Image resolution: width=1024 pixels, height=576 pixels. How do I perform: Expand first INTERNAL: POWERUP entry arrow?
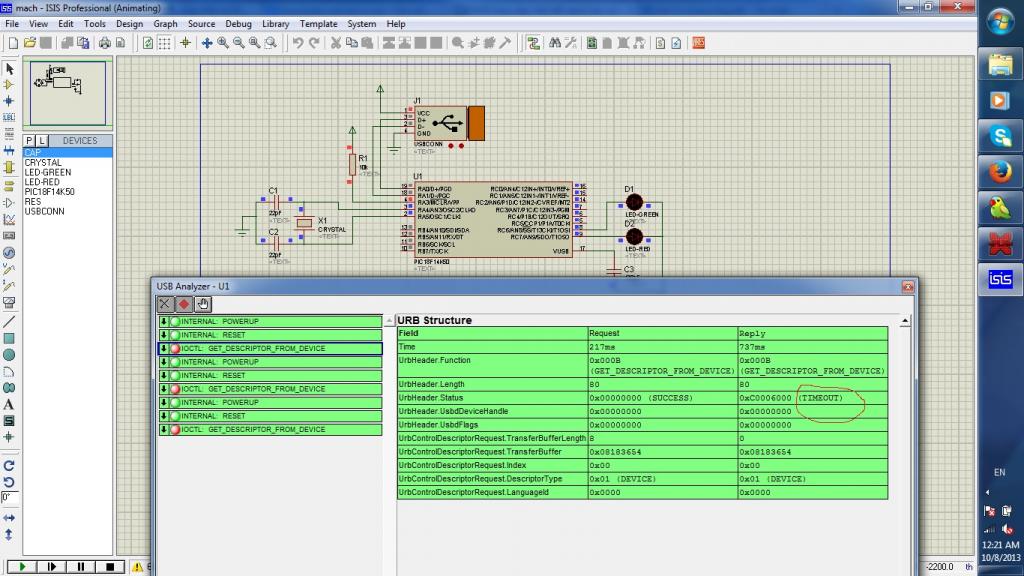(x=164, y=322)
